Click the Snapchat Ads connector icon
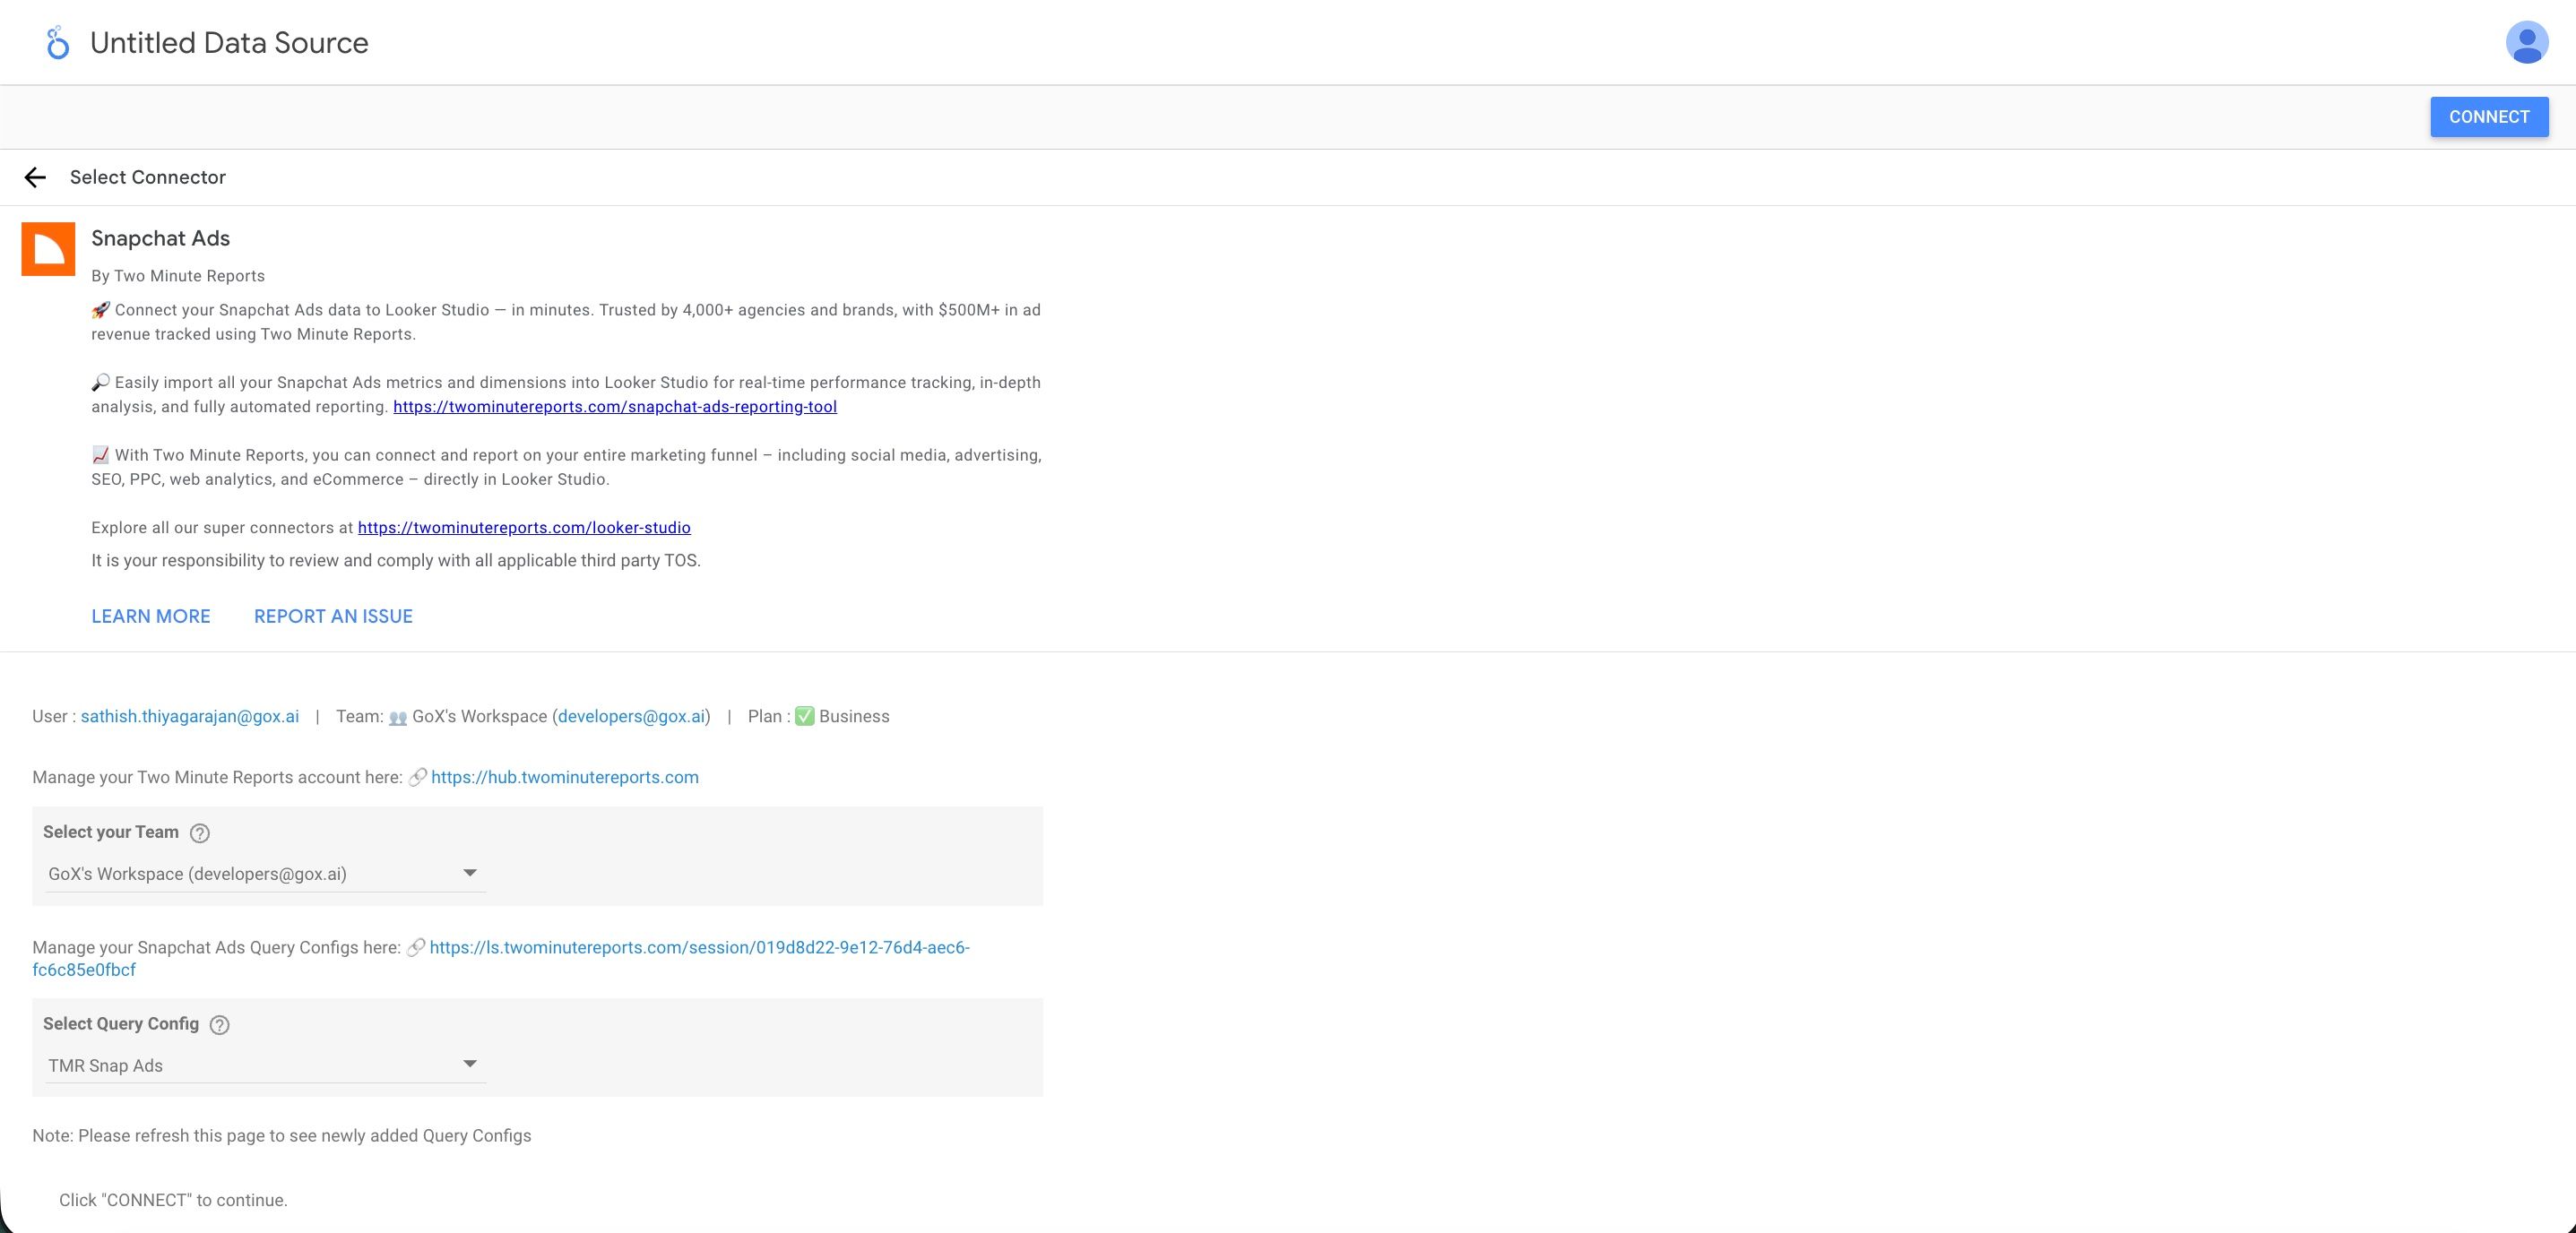Screen dimensions: 2576x1233 [47, 248]
